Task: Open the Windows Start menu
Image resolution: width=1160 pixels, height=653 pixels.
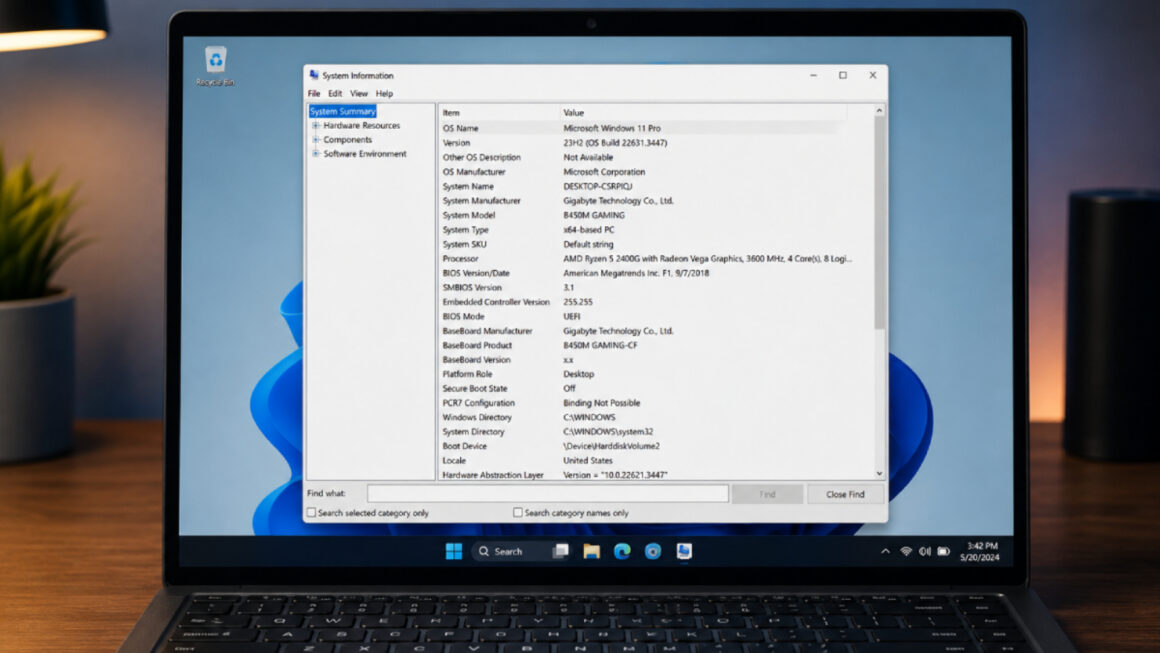Action: (x=453, y=551)
